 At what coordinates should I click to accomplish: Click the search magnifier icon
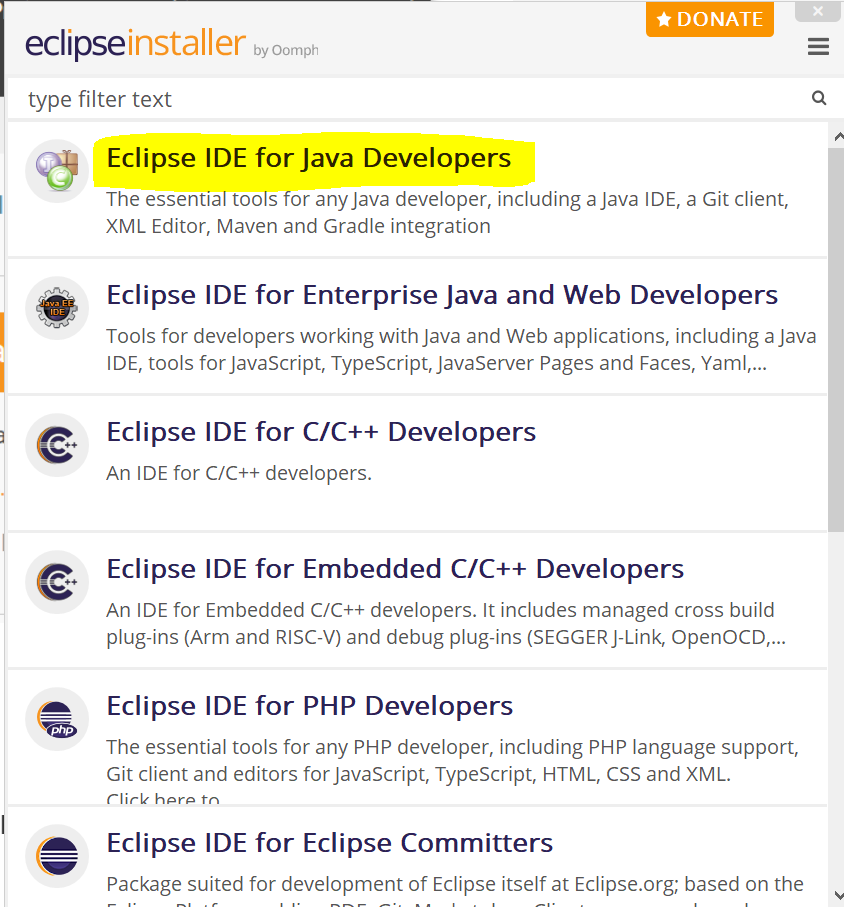[819, 98]
